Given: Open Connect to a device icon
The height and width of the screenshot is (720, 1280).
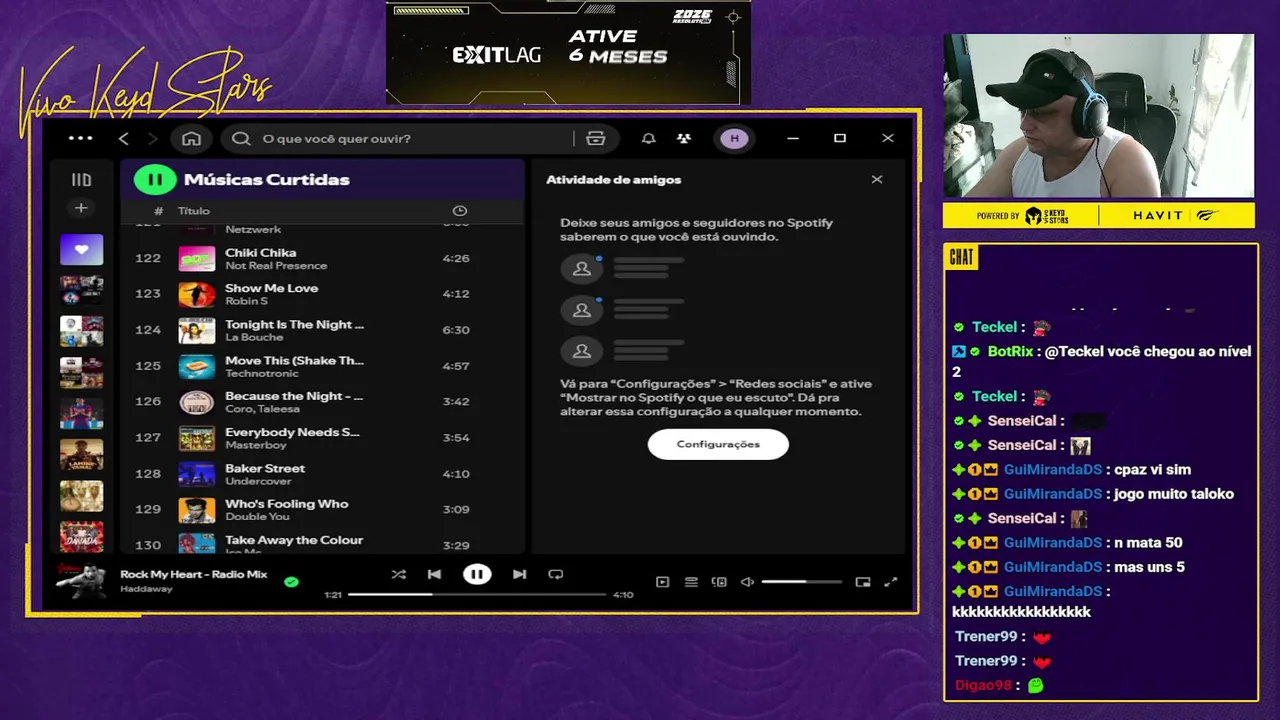Looking at the screenshot, I should click(x=719, y=582).
